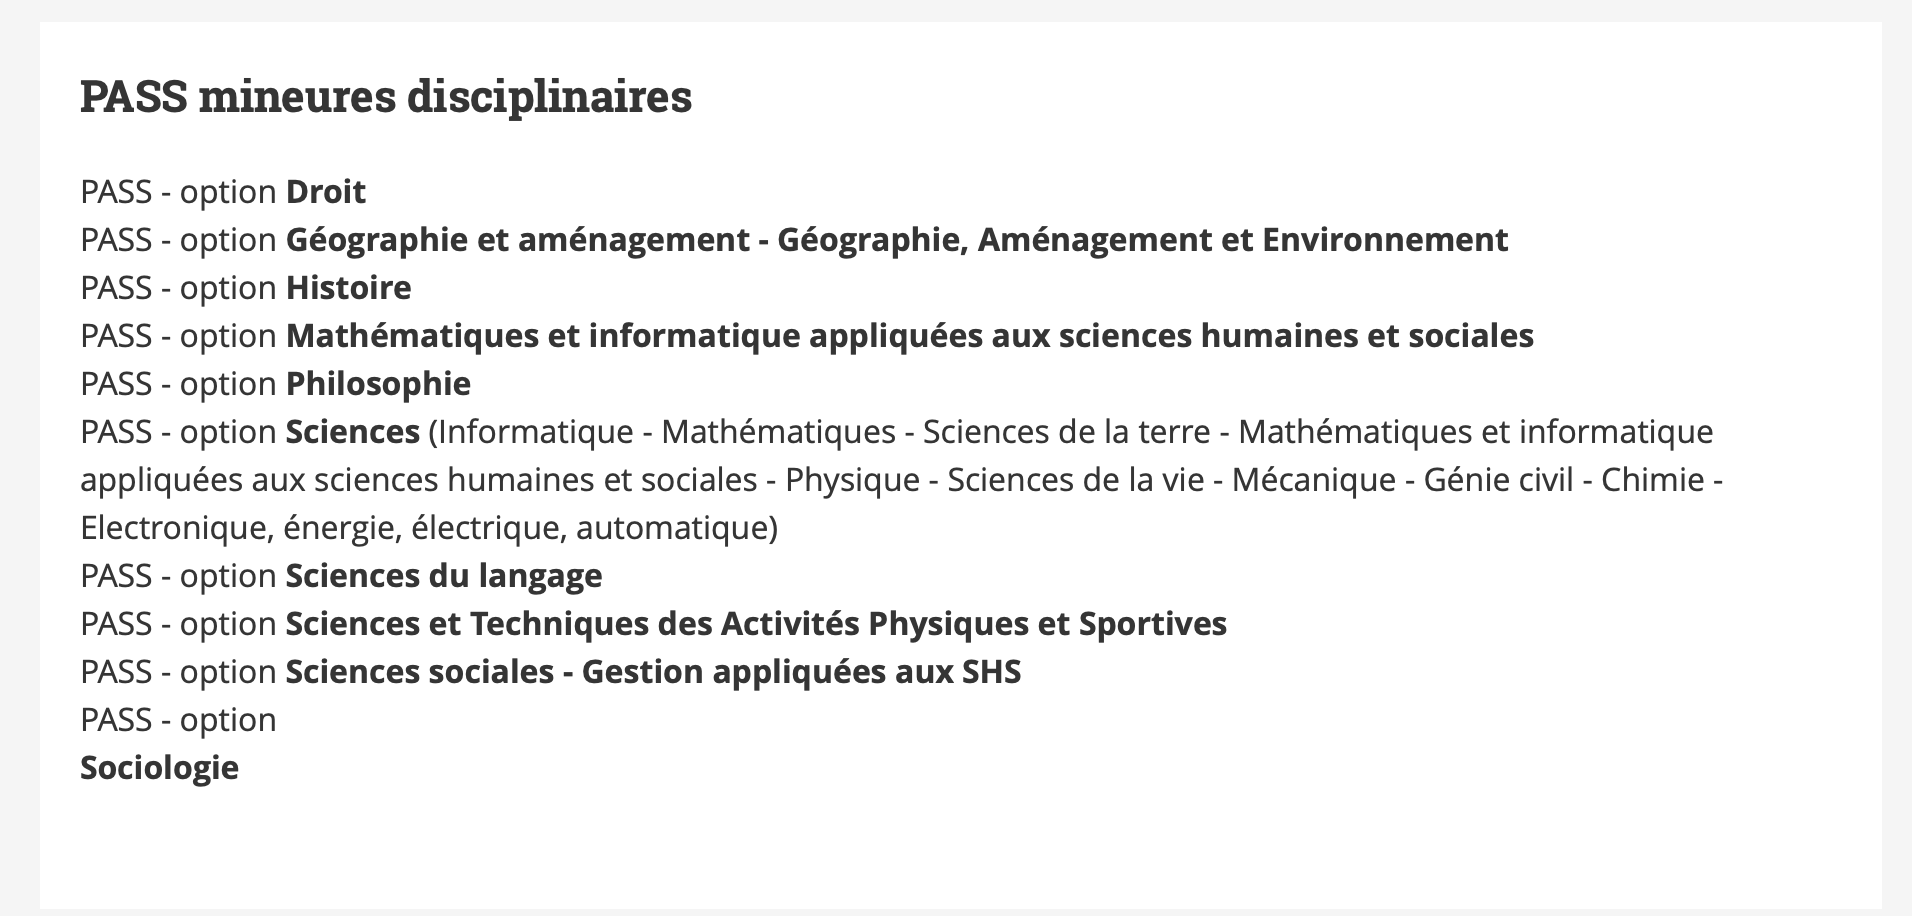The height and width of the screenshot is (916, 1912).
Task: Click bold Mathématiques et informatique appliquées option
Action: (x=909, y=336)
